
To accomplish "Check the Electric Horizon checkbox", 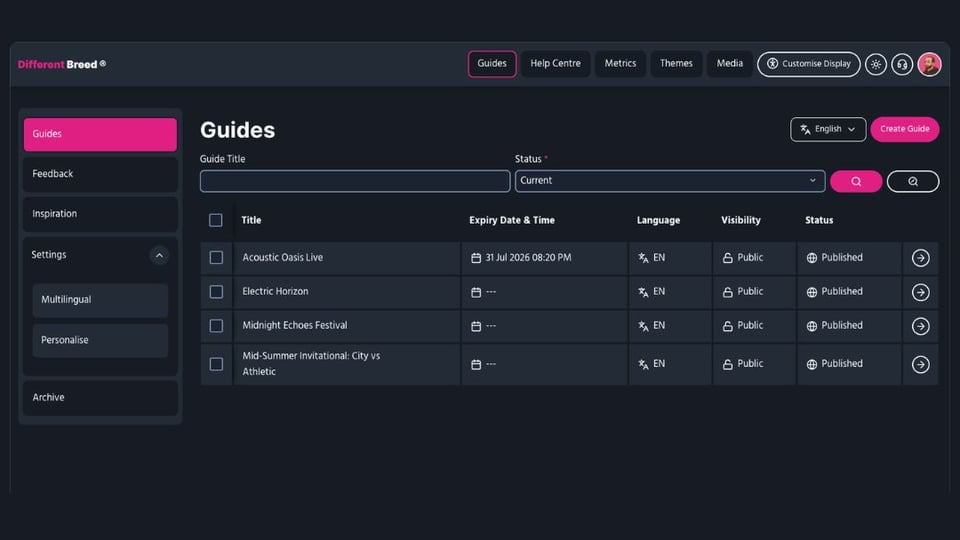I will click(x=216, y=292).
